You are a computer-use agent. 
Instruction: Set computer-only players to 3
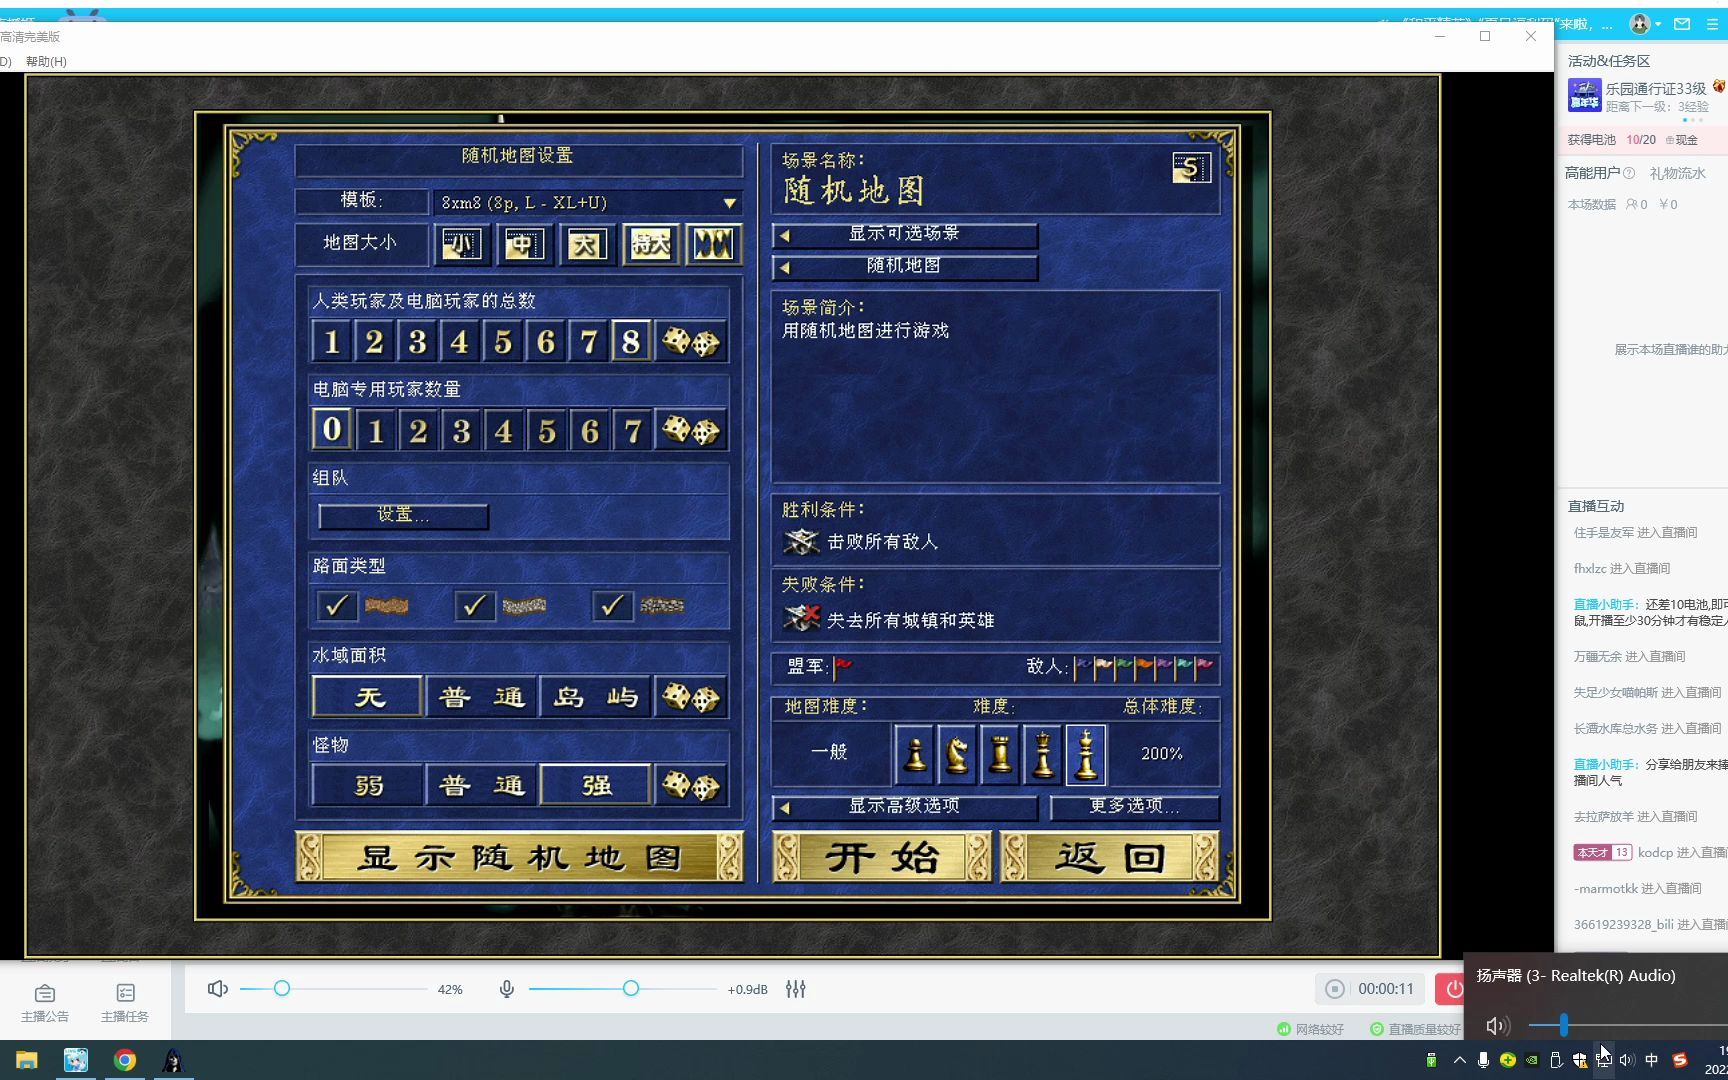(x=461, y=431)
